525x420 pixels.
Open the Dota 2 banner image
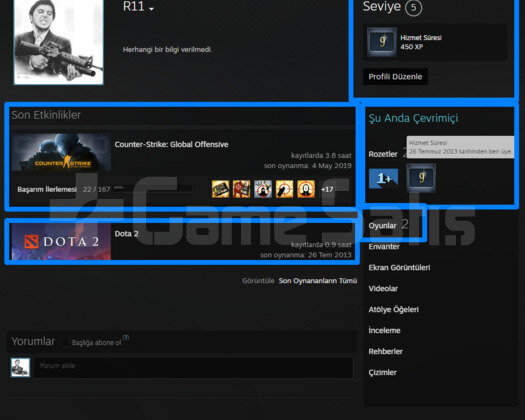pyautogui.click(x=61, y=241)
